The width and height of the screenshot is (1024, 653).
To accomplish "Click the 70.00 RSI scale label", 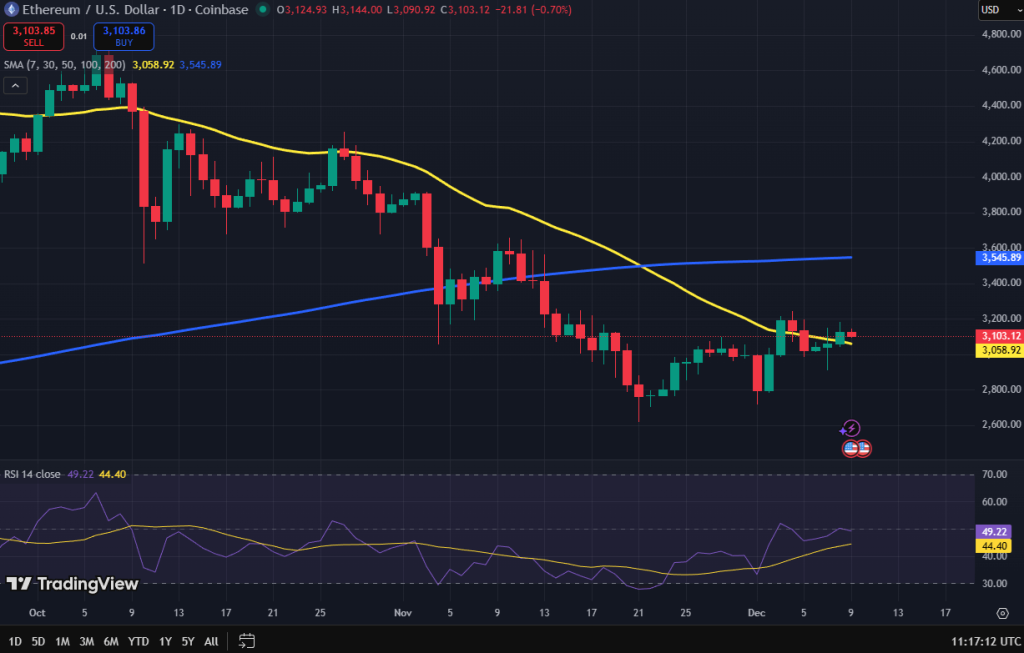I will pos(995,474).
